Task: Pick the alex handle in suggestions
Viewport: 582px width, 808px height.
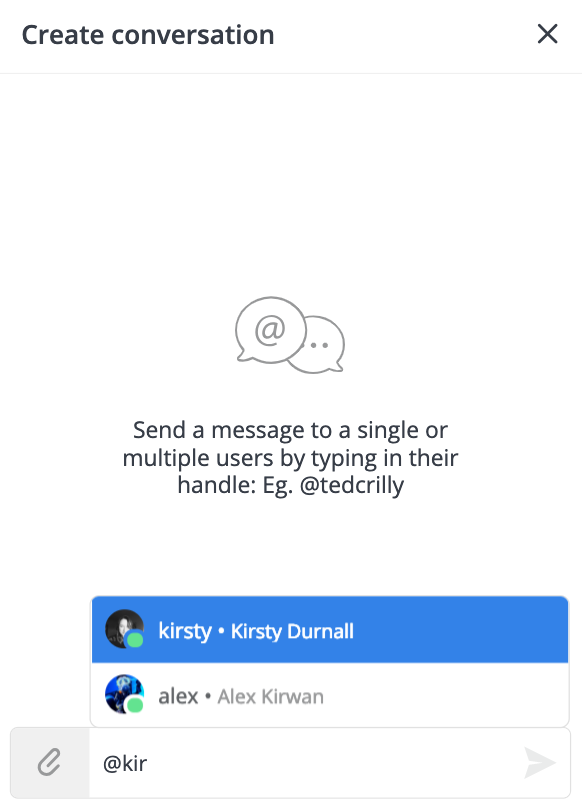Action: [178, 697]
